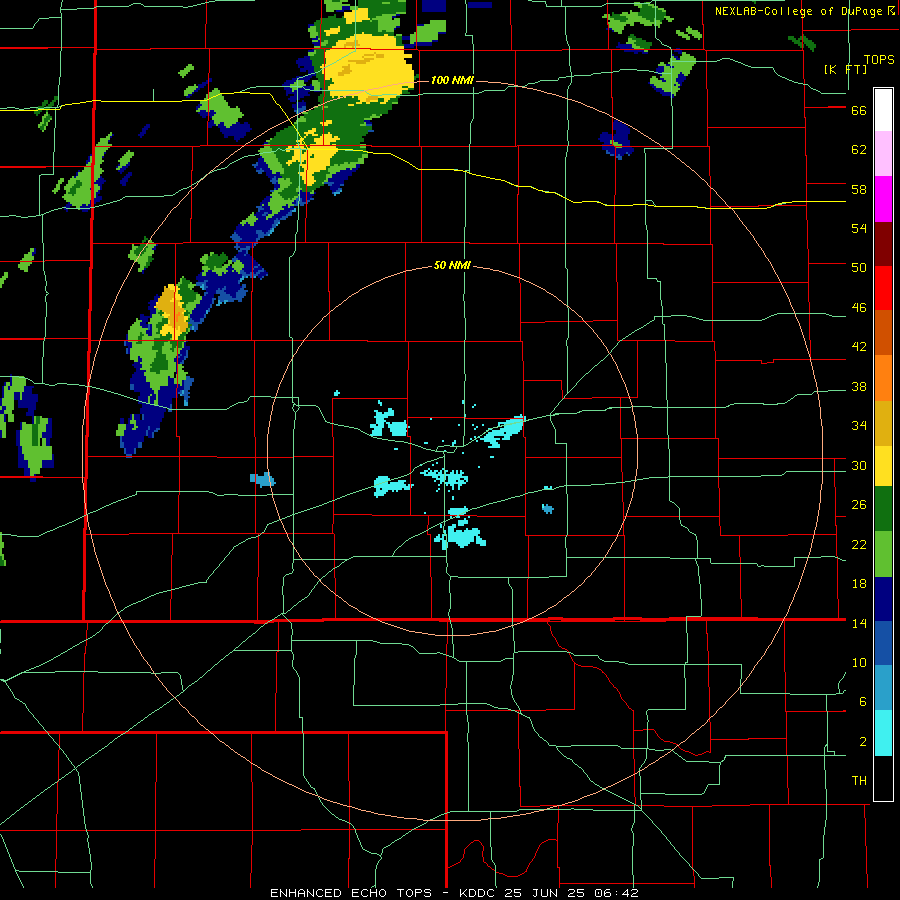
Task: Click the 26 legend value
Action: coord(859,505)
